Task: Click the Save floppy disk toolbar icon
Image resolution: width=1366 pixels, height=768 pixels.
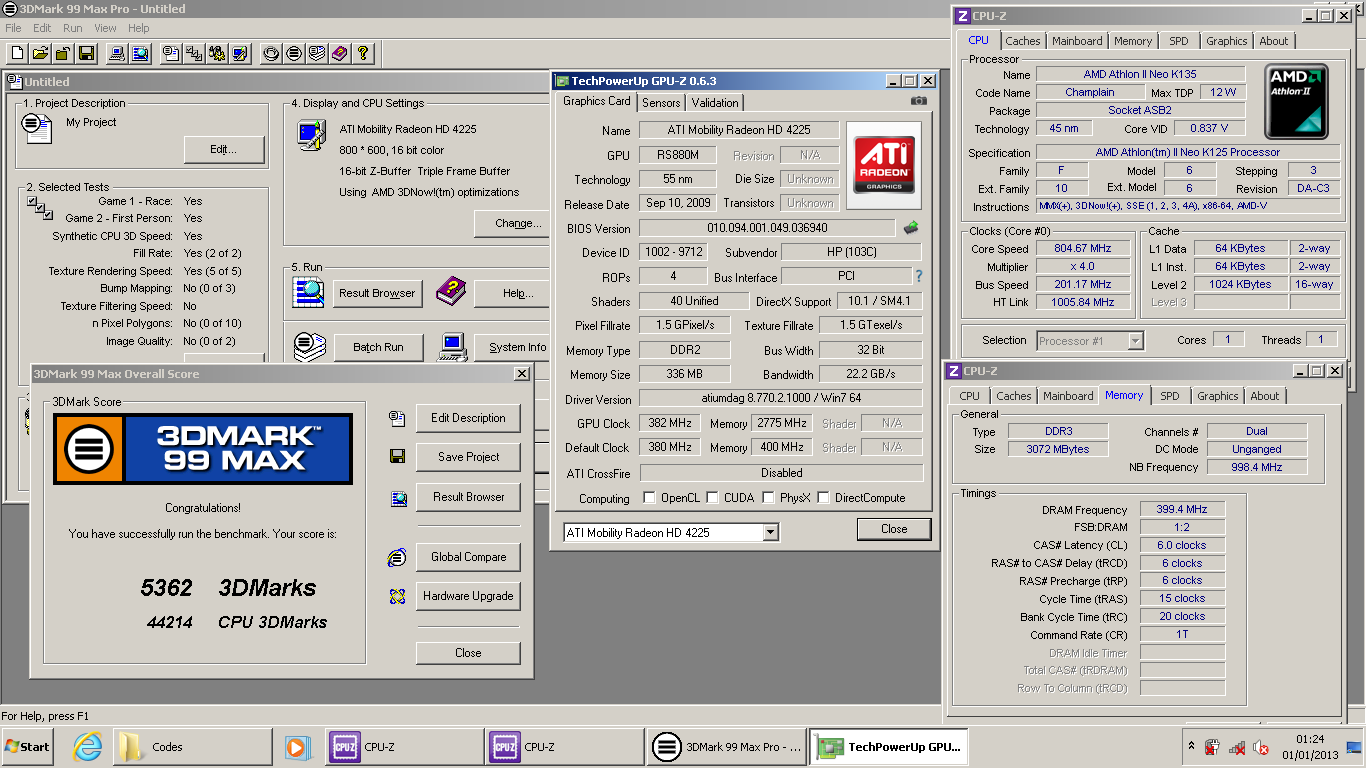Action: [86, 53]
